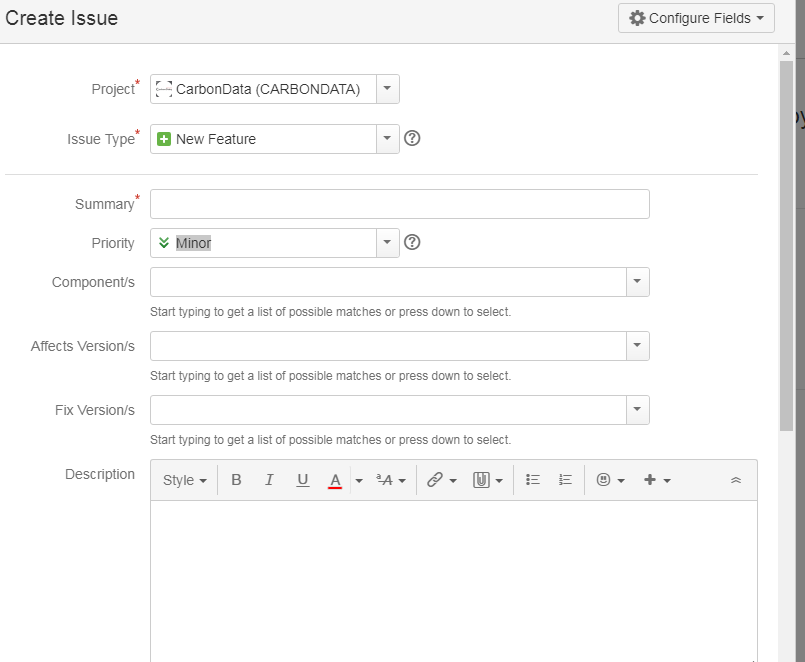805x662 pixels.
Task: Open the plus insert-other menu
Action: click(657, 480)
